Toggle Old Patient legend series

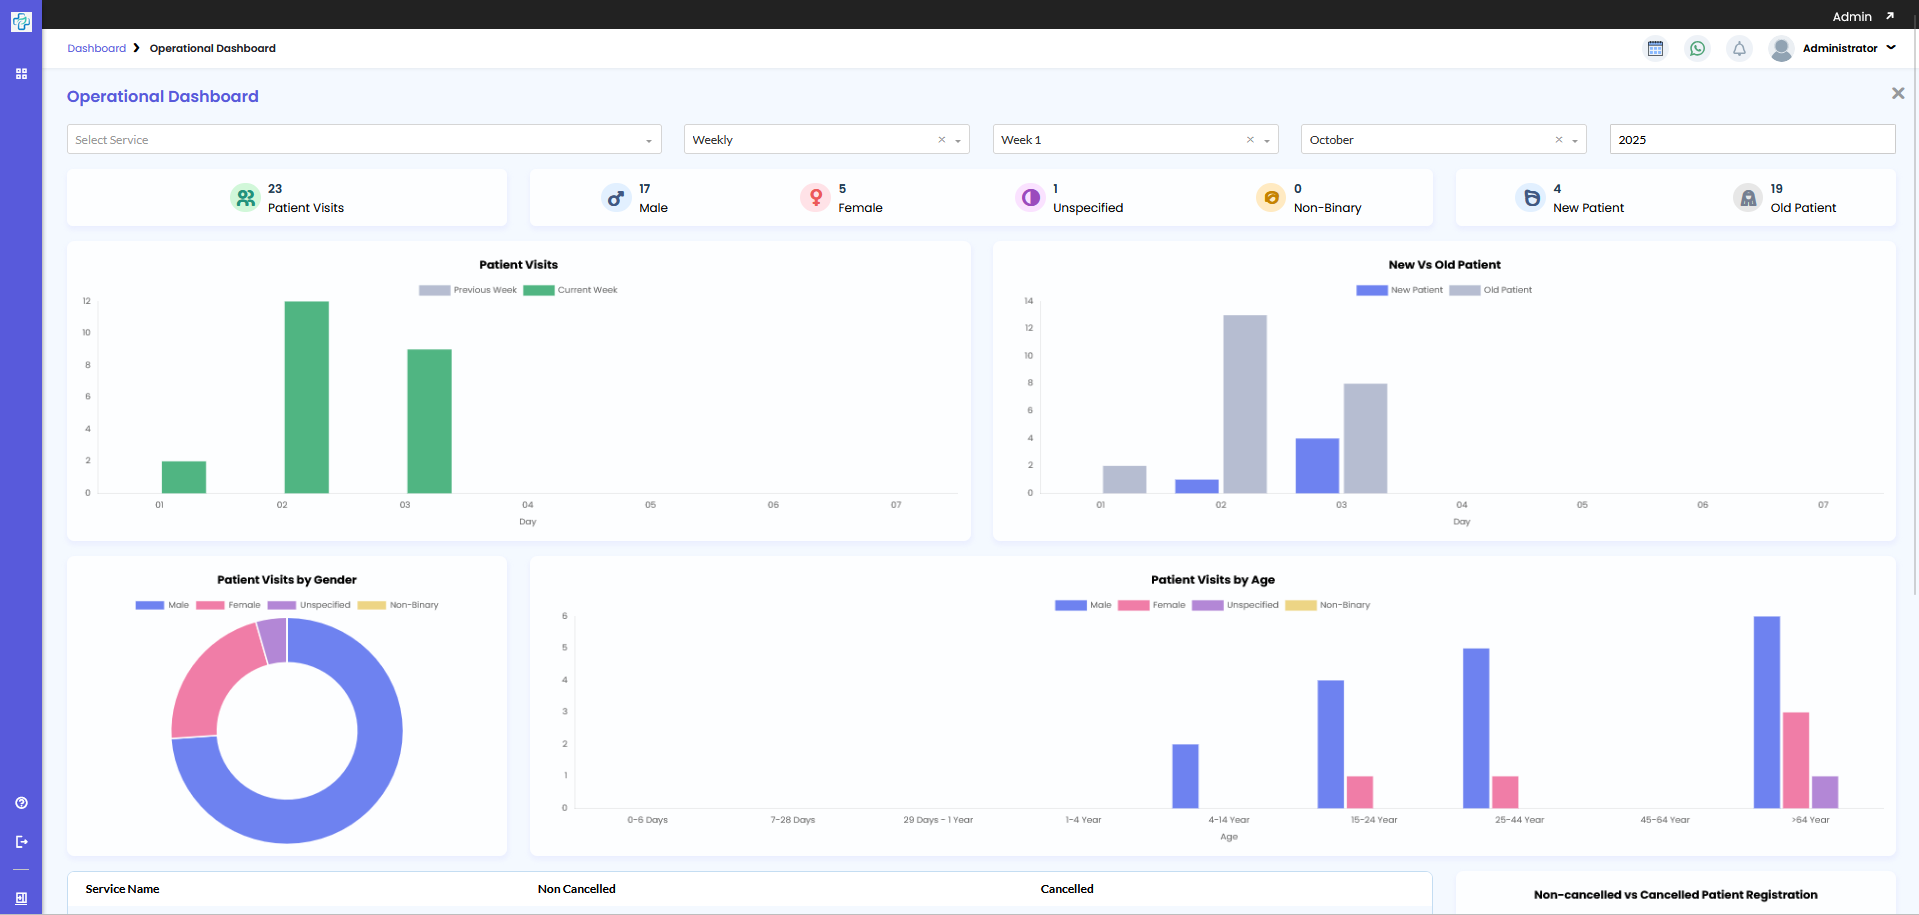pos(1490,290)
